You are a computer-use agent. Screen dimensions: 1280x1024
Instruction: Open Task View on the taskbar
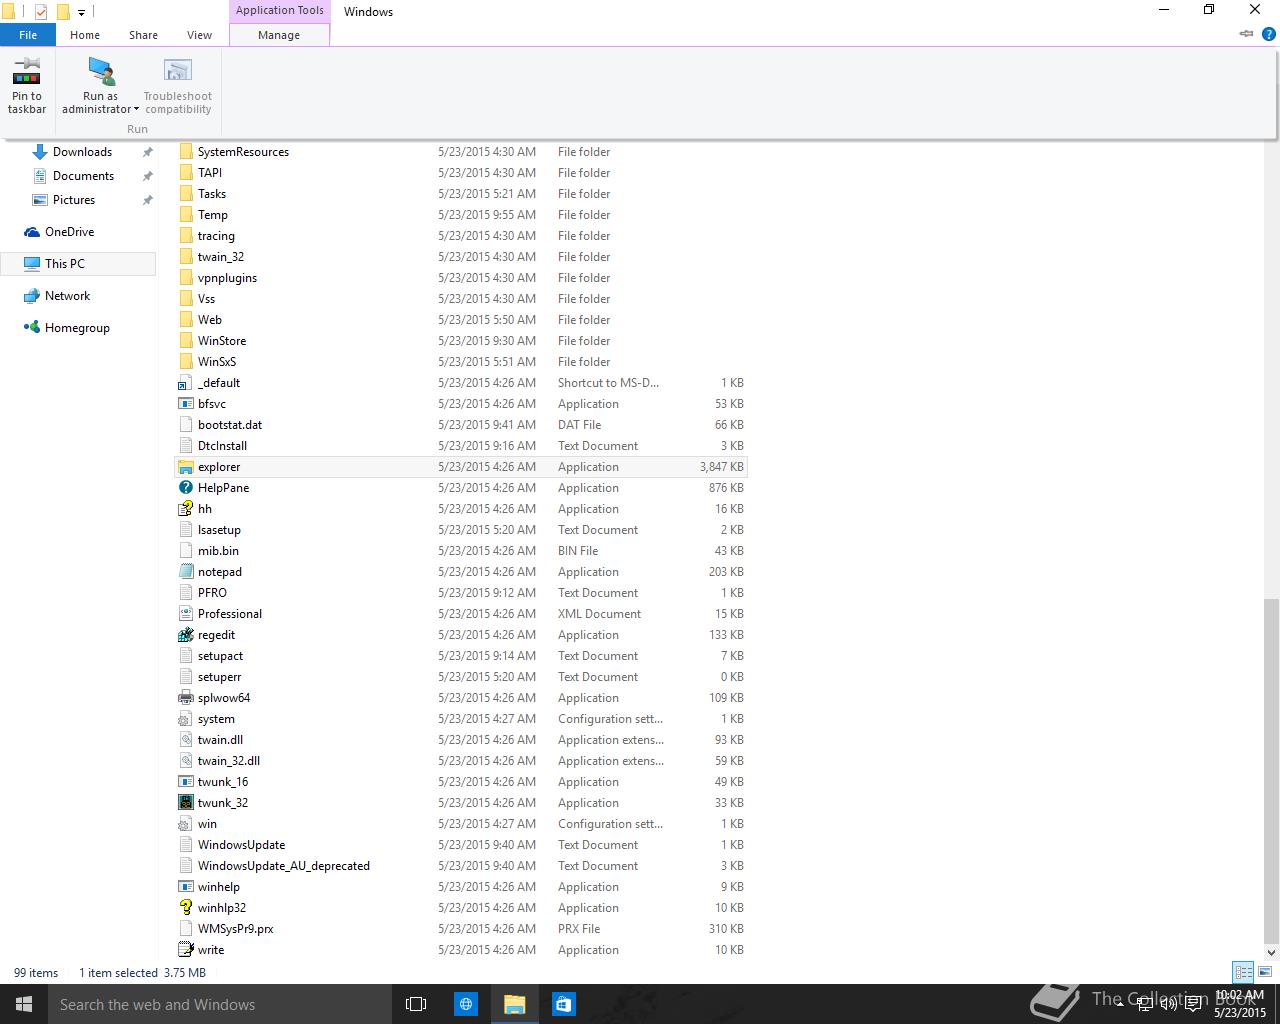click(416, 1004)
